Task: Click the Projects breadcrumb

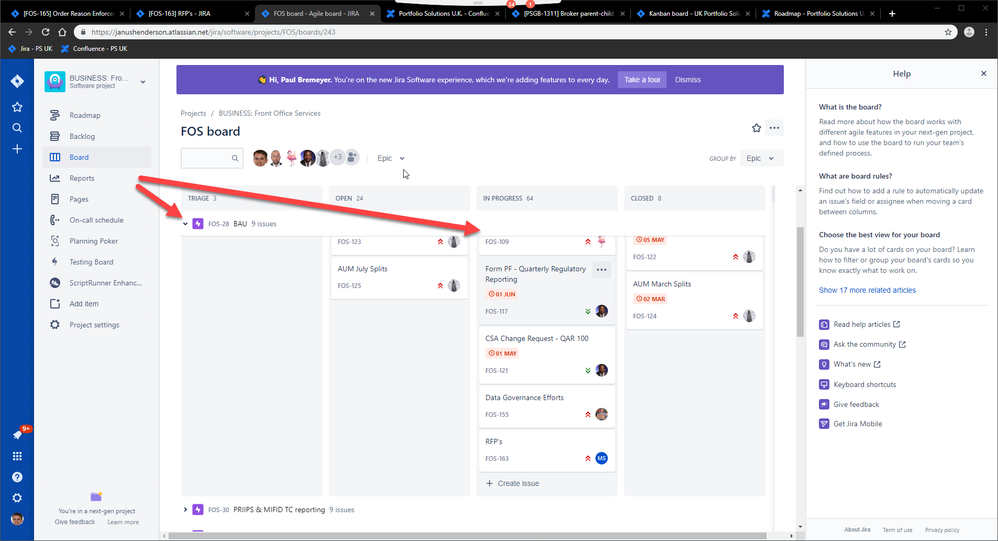Action: click(193, 113)
